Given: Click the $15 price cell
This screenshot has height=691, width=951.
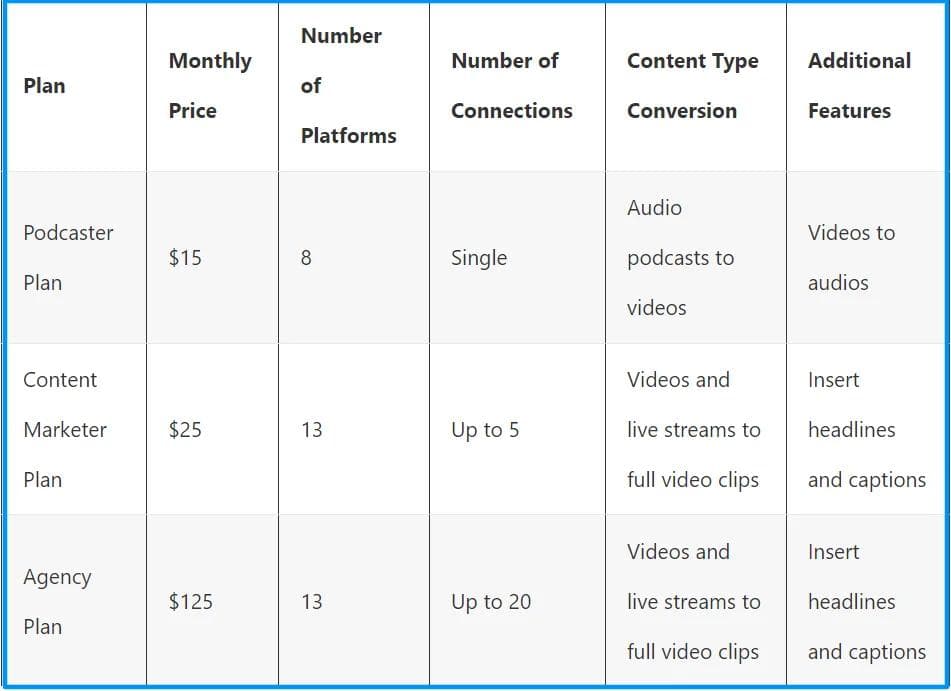Looking at the screenshot, I should (x=185, y=257).
